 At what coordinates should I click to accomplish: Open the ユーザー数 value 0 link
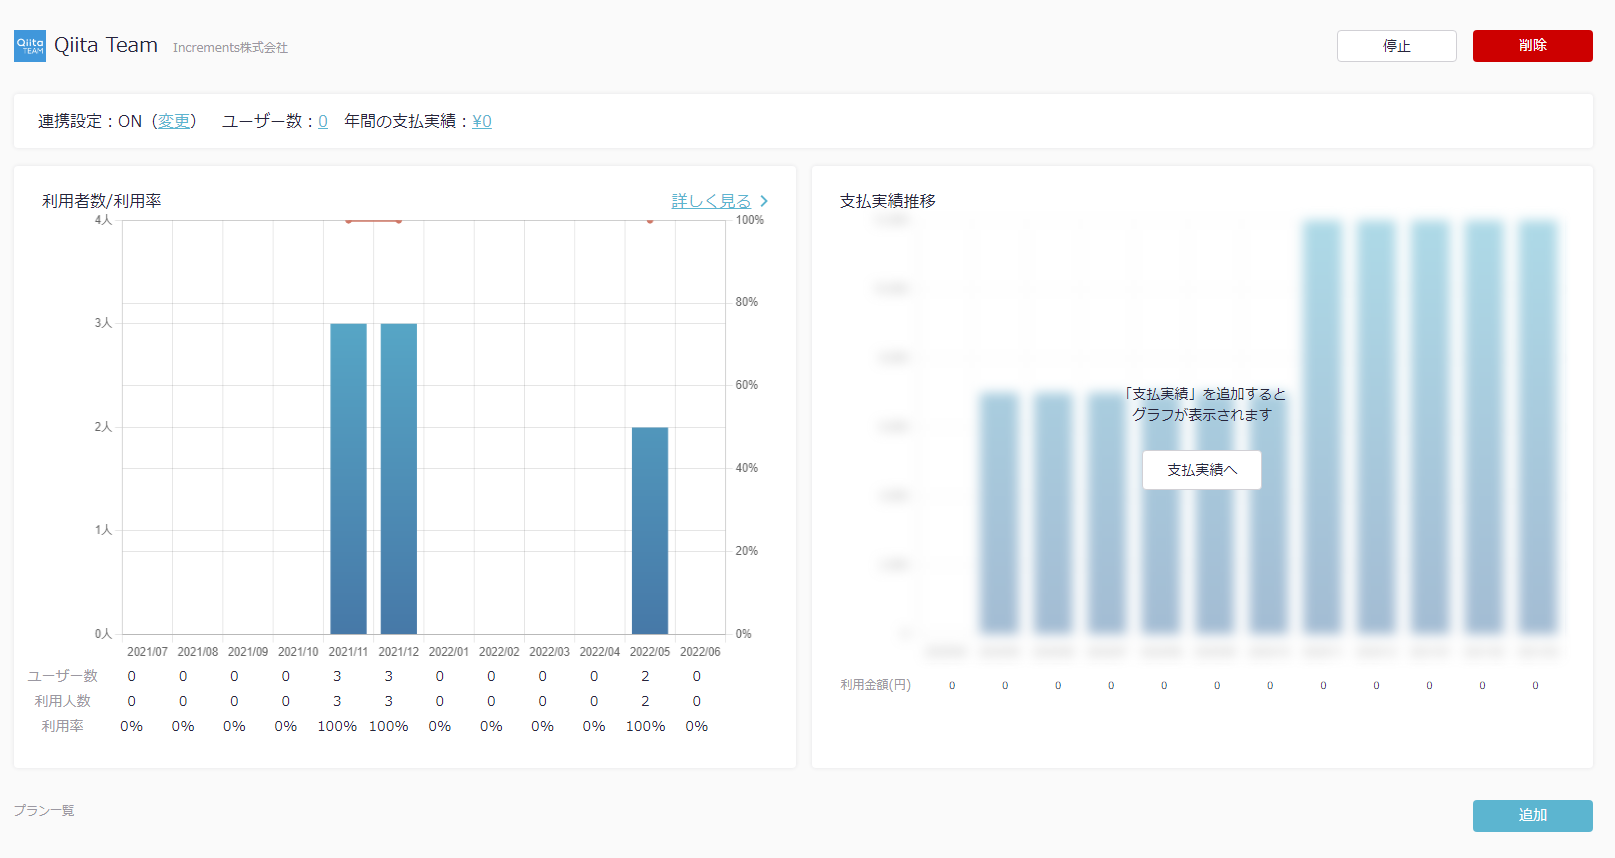[323, 121]
